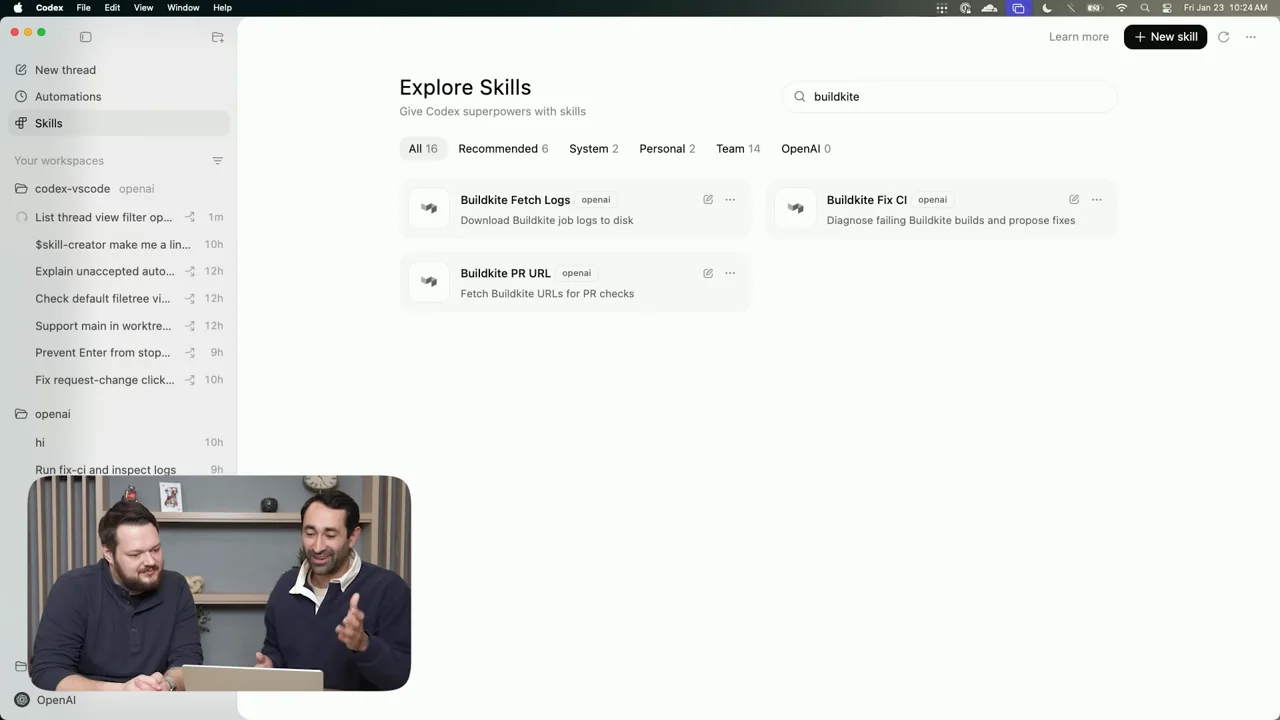
Task: Click the OpenAI account label at bottom
Action: [56, 700]
